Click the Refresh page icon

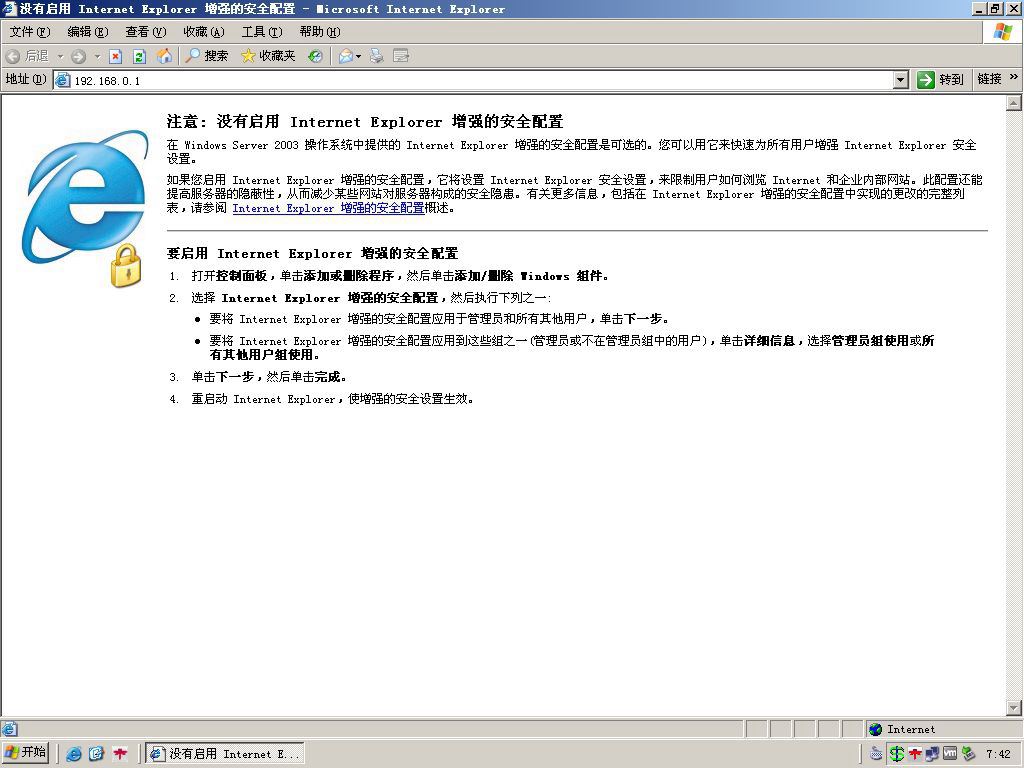click(x=139, y=57)
